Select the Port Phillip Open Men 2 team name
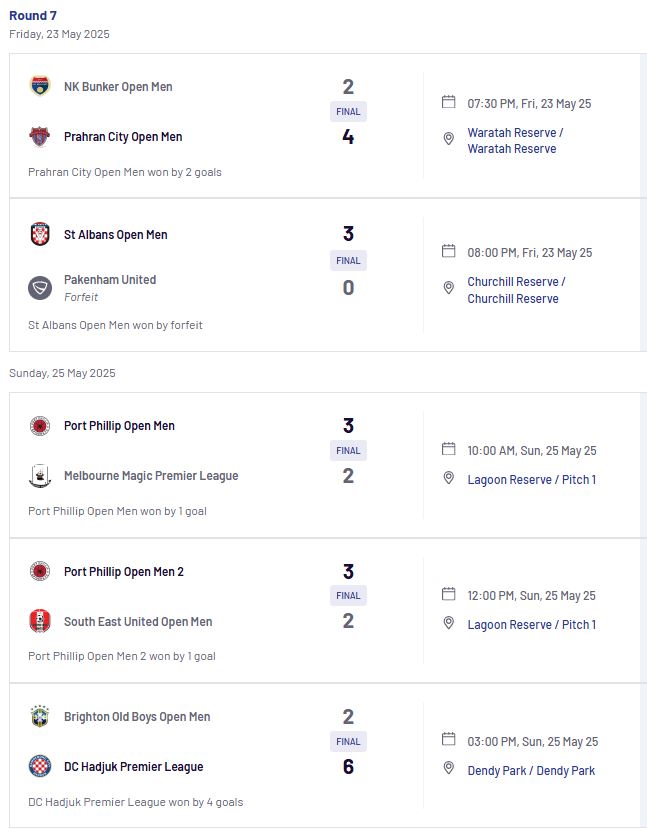This screenshot has width=647, height=833. 124,572
